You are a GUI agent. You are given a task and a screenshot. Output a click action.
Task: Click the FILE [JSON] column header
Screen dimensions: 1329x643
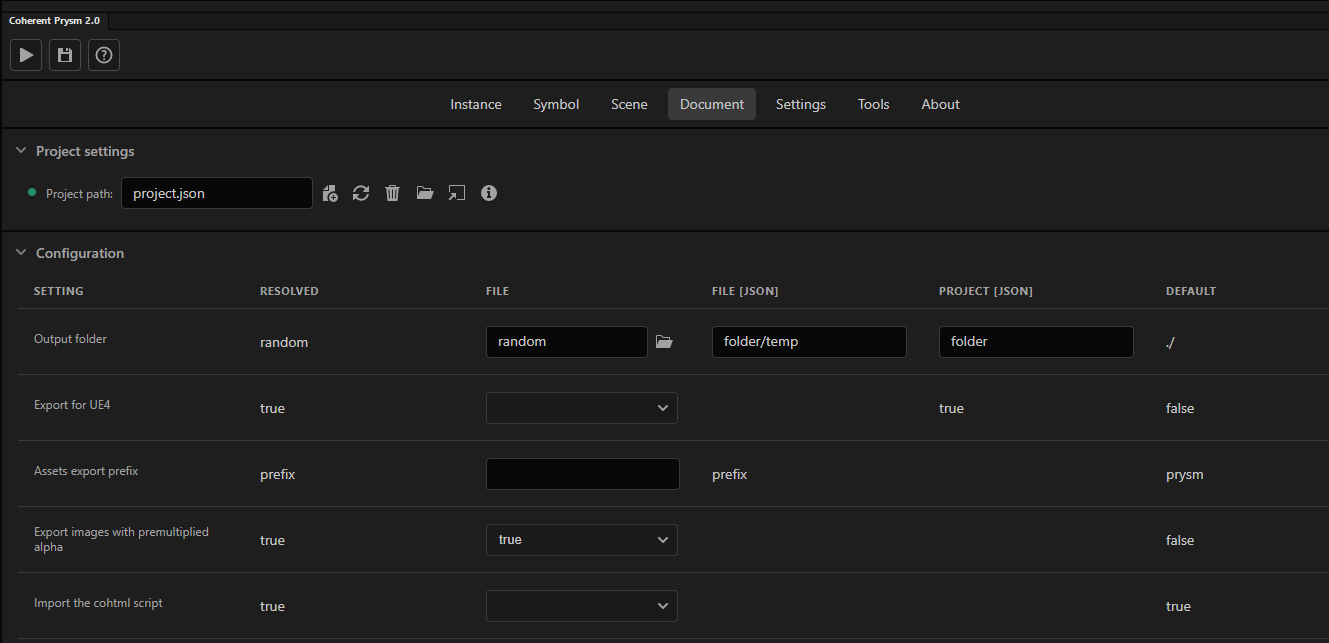pos(745,291)
